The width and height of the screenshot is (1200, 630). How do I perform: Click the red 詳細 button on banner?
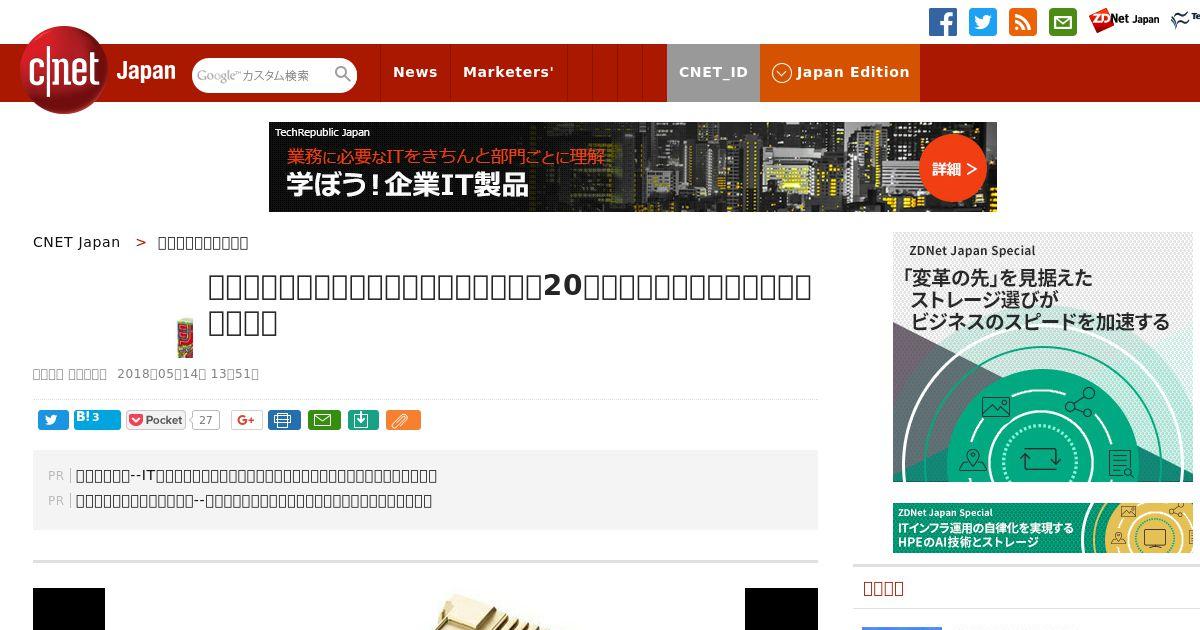(x=954, y=169)
